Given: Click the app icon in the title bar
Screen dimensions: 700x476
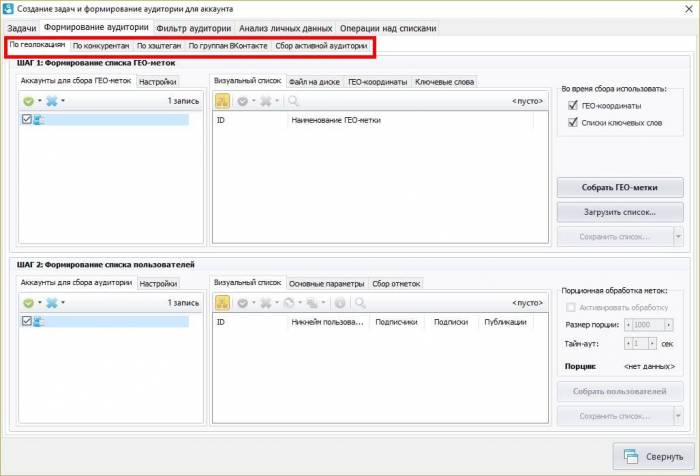Looking at the screenshot, I should [x=9, y=8].
